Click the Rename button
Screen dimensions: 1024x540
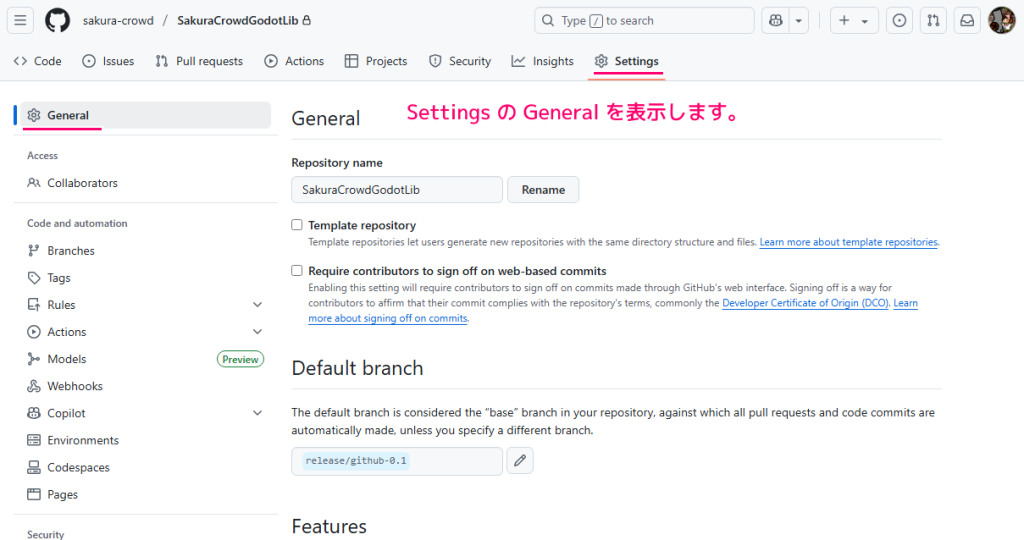click(x=543, y=190)
